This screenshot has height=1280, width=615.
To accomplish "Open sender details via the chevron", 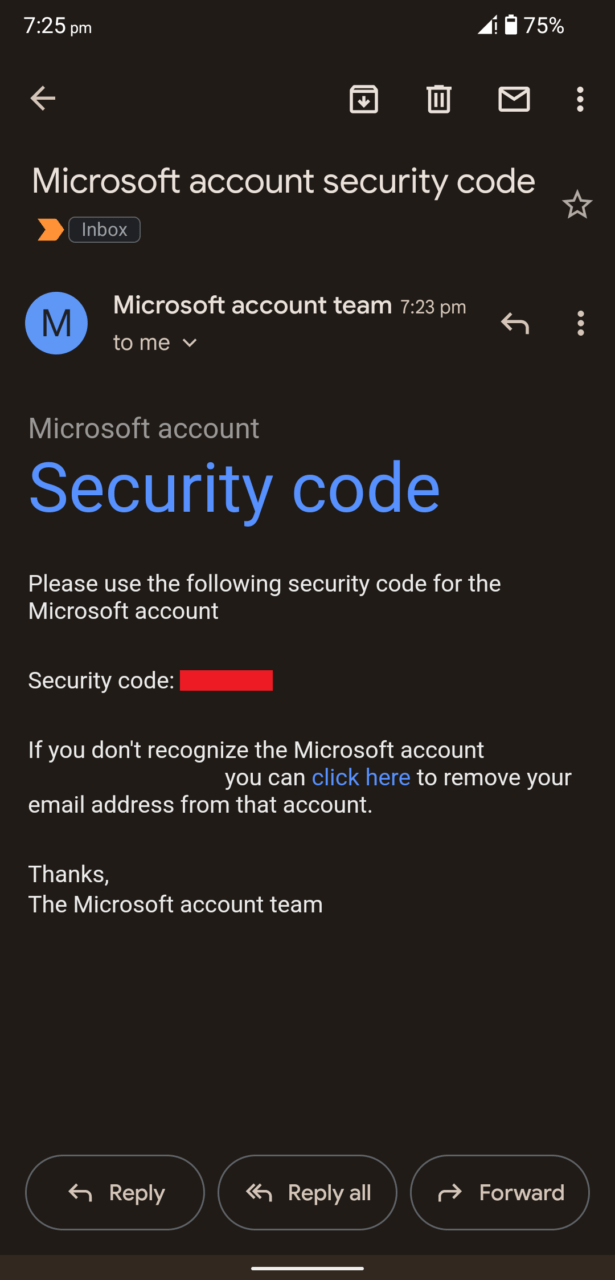I will pos(190,343).
